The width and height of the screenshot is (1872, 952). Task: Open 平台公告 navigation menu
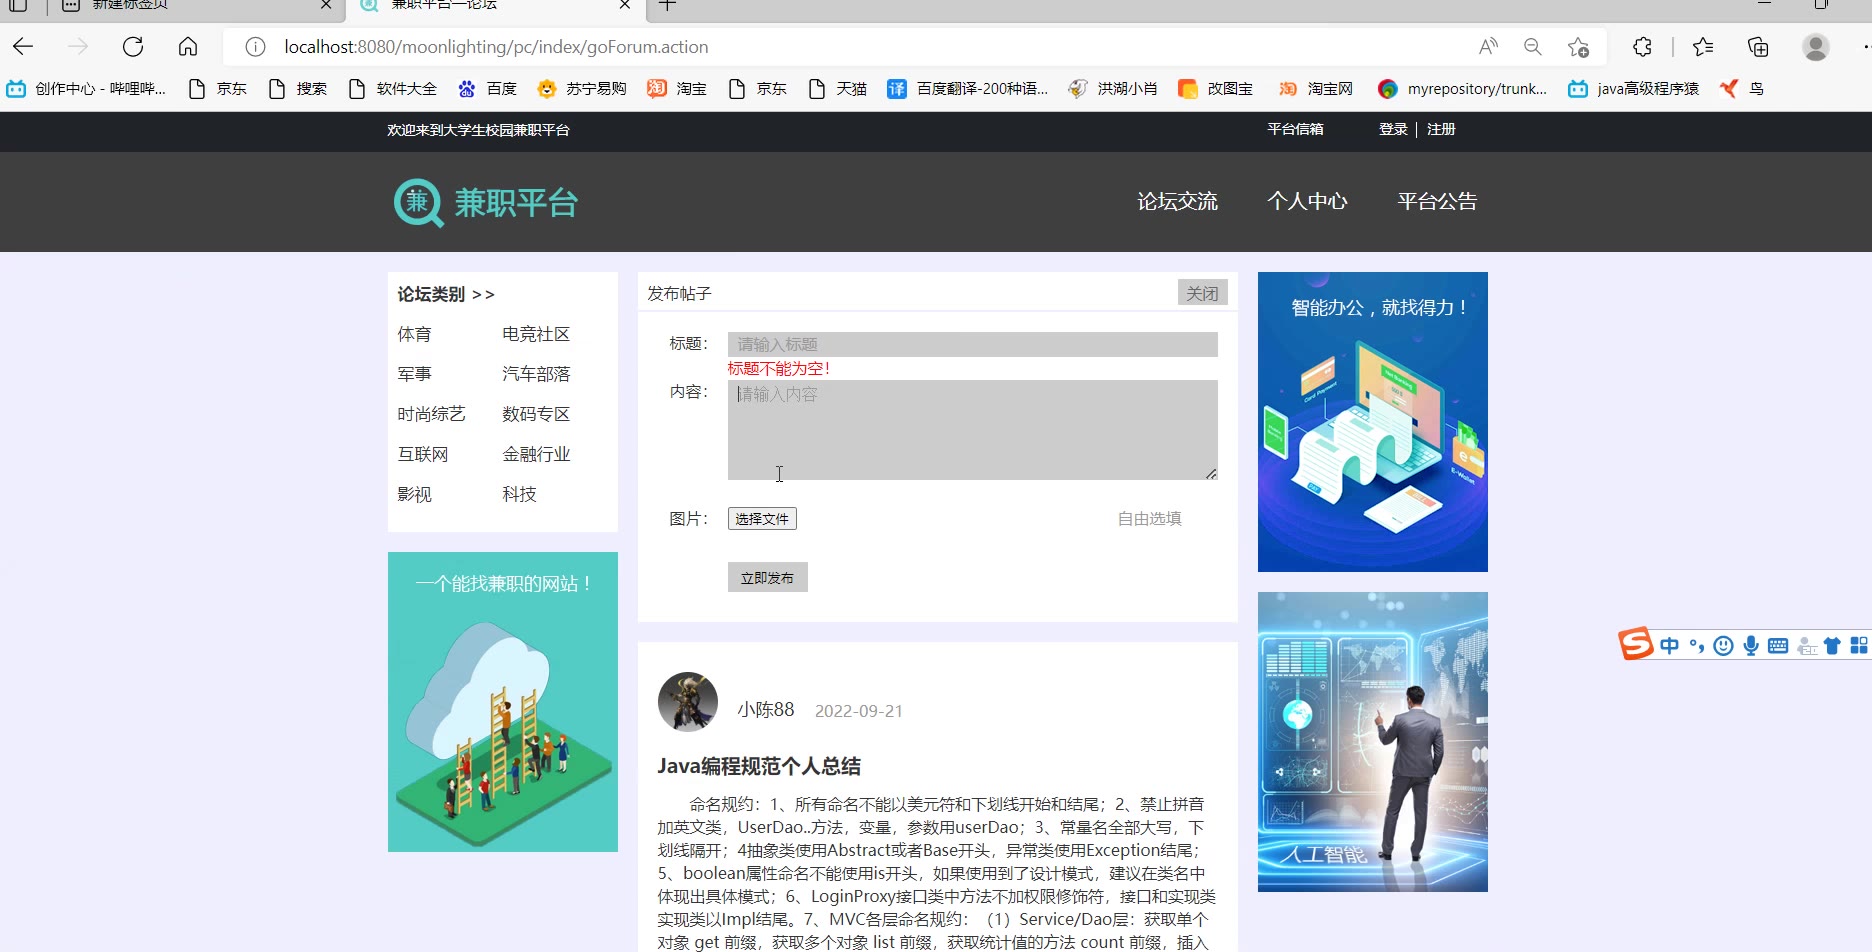1437,202
